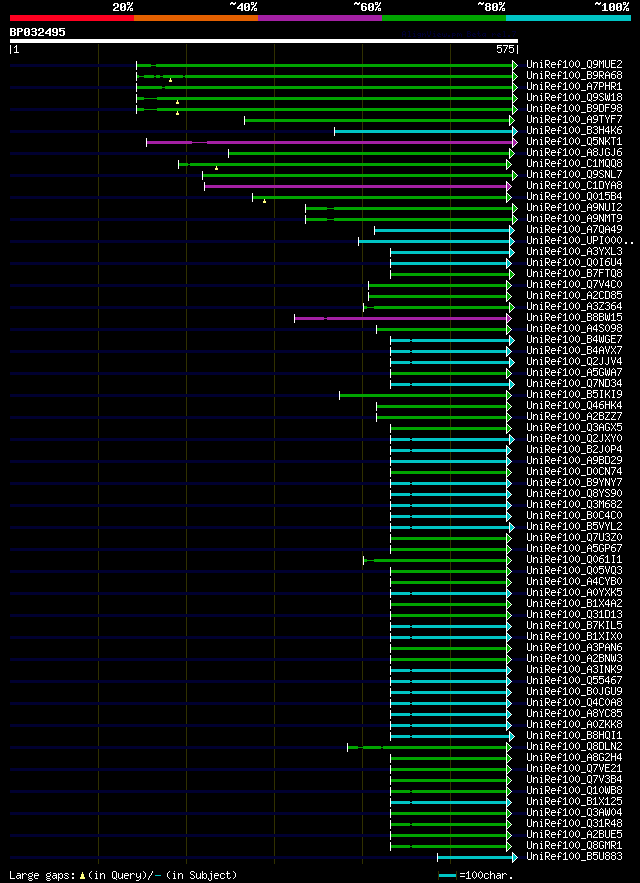Select the UniRef100_Q46HK4 hit label

[x=574, y=405]
